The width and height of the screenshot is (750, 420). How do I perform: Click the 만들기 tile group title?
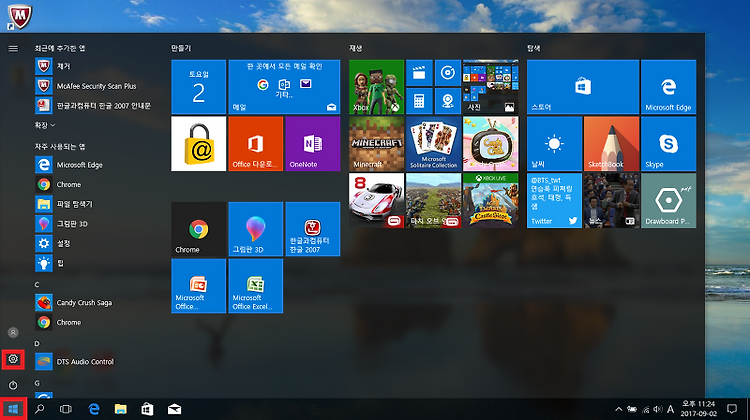(x=181, y=48)
